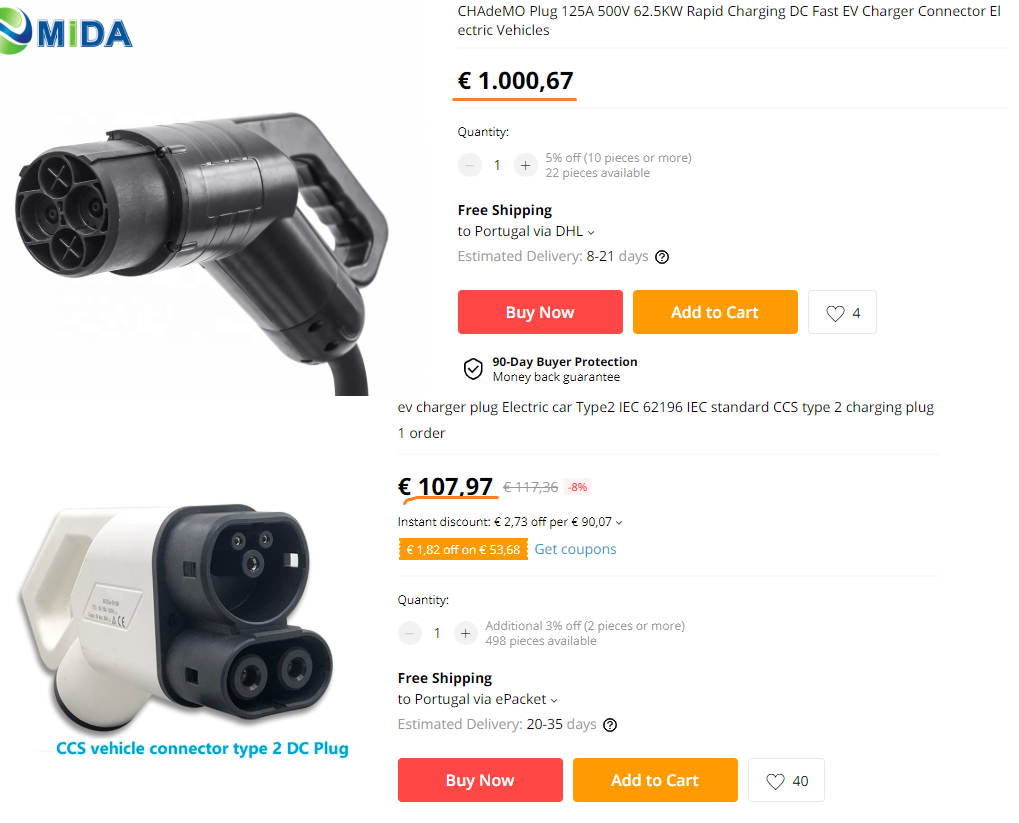Buy the CHAdeMO plug now
Viewport: 1019px width, 823px height.
[540, 312]
